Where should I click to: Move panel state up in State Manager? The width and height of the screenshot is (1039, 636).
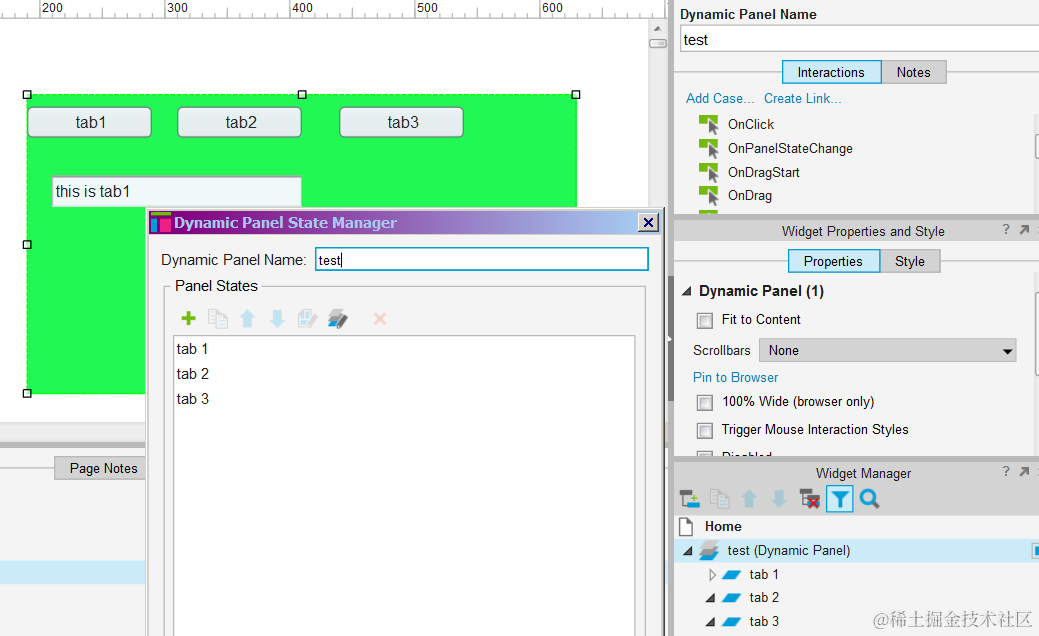click(247, 319)
